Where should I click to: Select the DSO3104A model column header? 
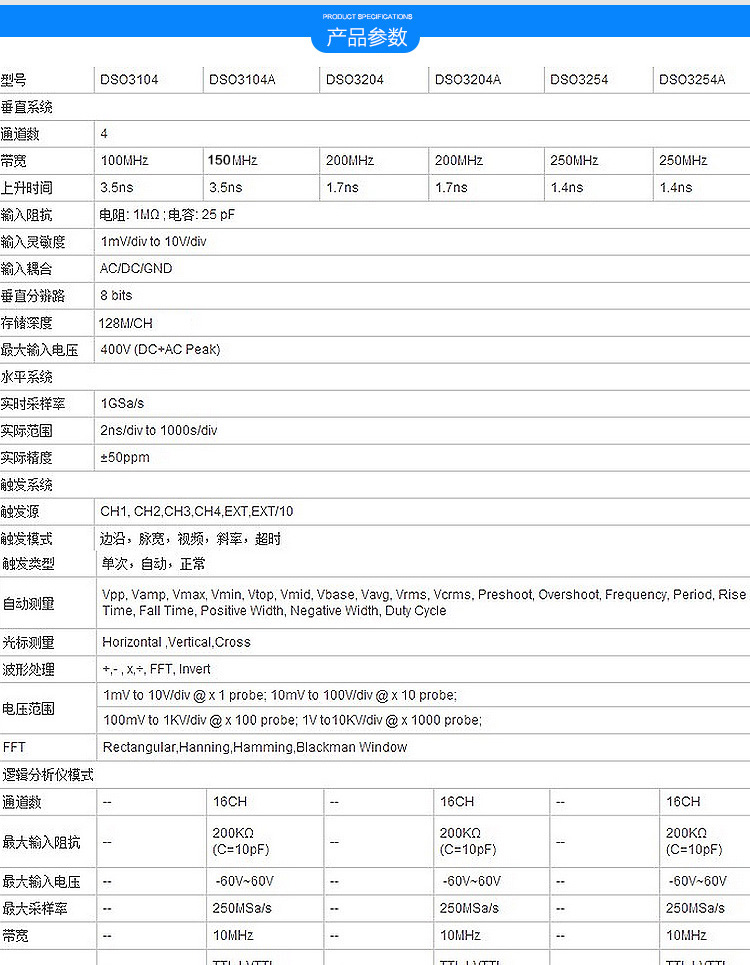point(242,80)
